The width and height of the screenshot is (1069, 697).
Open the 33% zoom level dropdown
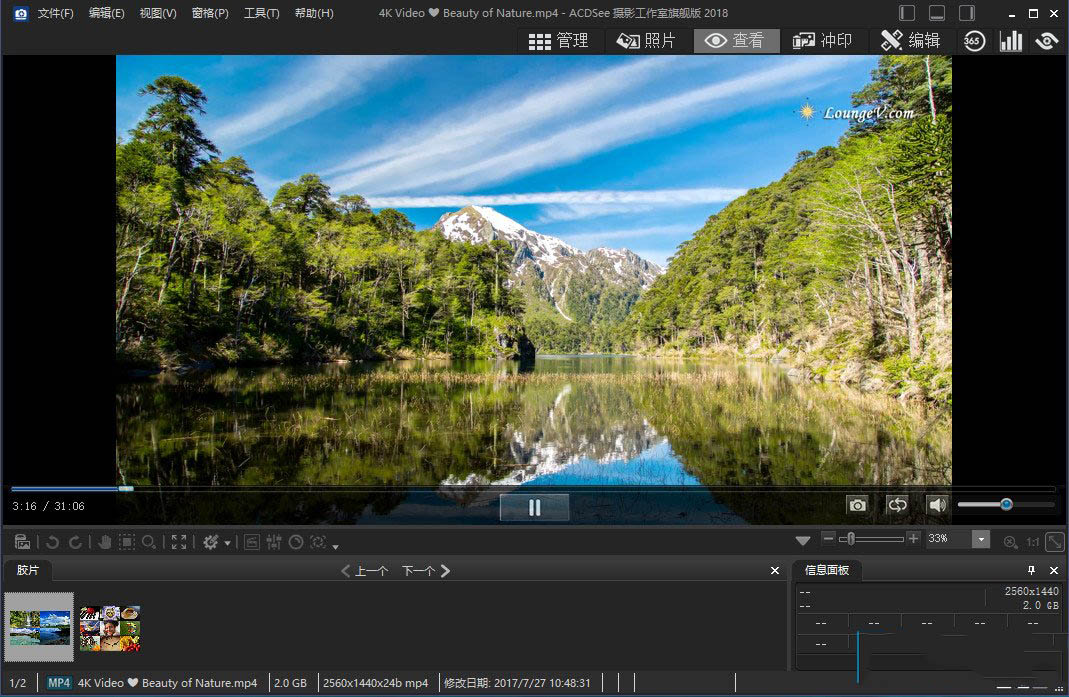[x=981, y=540]
